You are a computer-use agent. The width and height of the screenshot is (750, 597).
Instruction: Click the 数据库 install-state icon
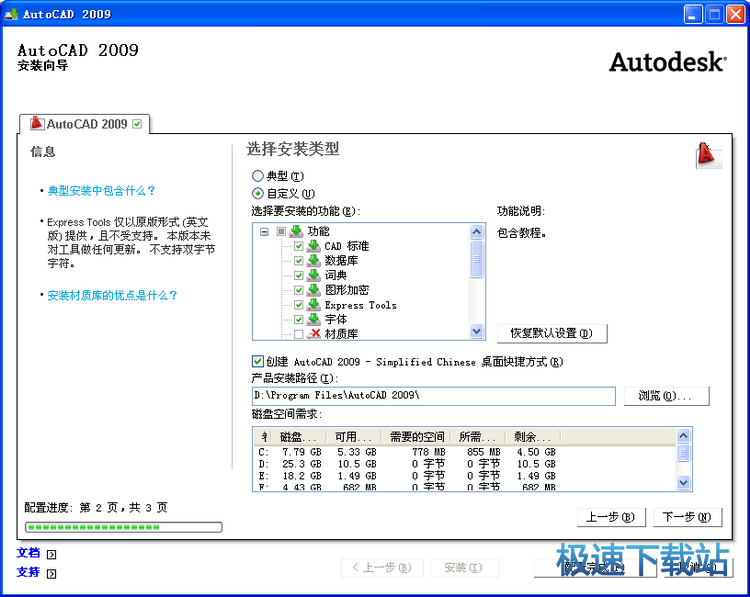coord(314,261)
